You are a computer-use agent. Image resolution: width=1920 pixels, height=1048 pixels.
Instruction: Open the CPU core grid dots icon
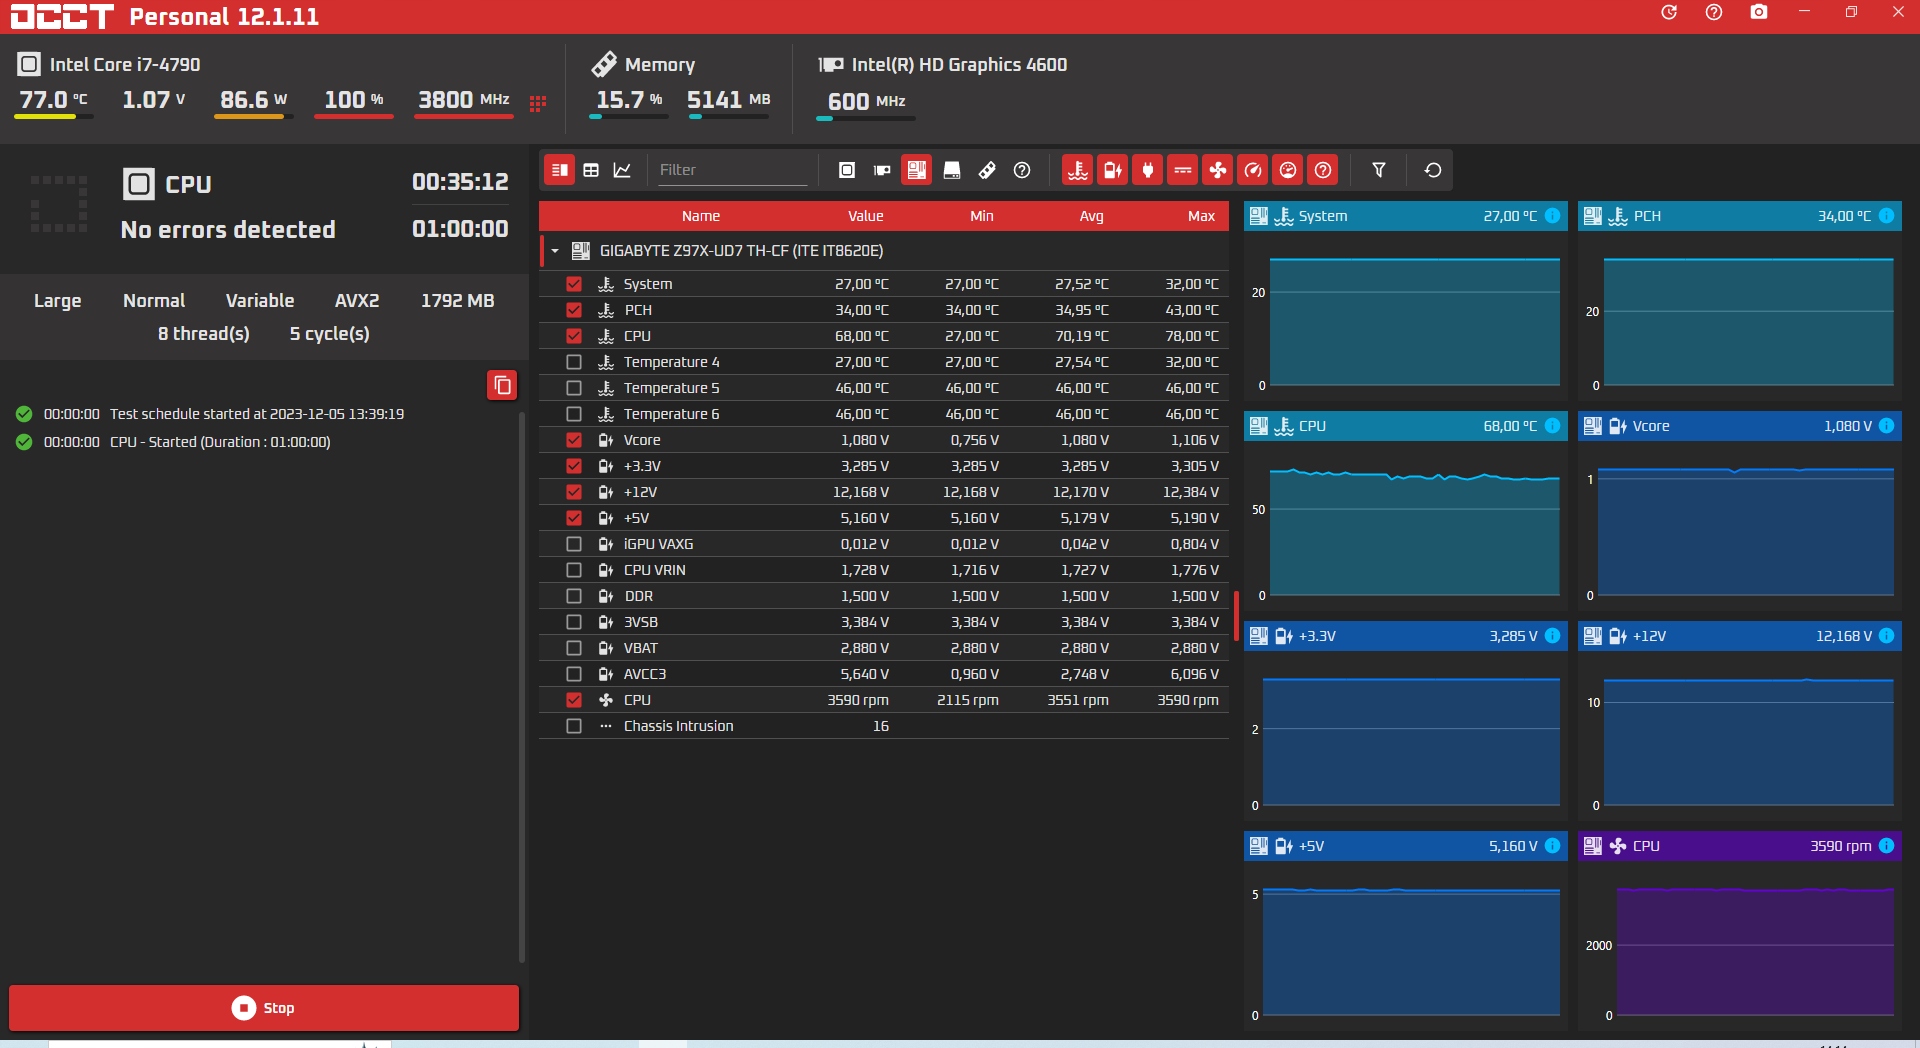coord(538,103)
